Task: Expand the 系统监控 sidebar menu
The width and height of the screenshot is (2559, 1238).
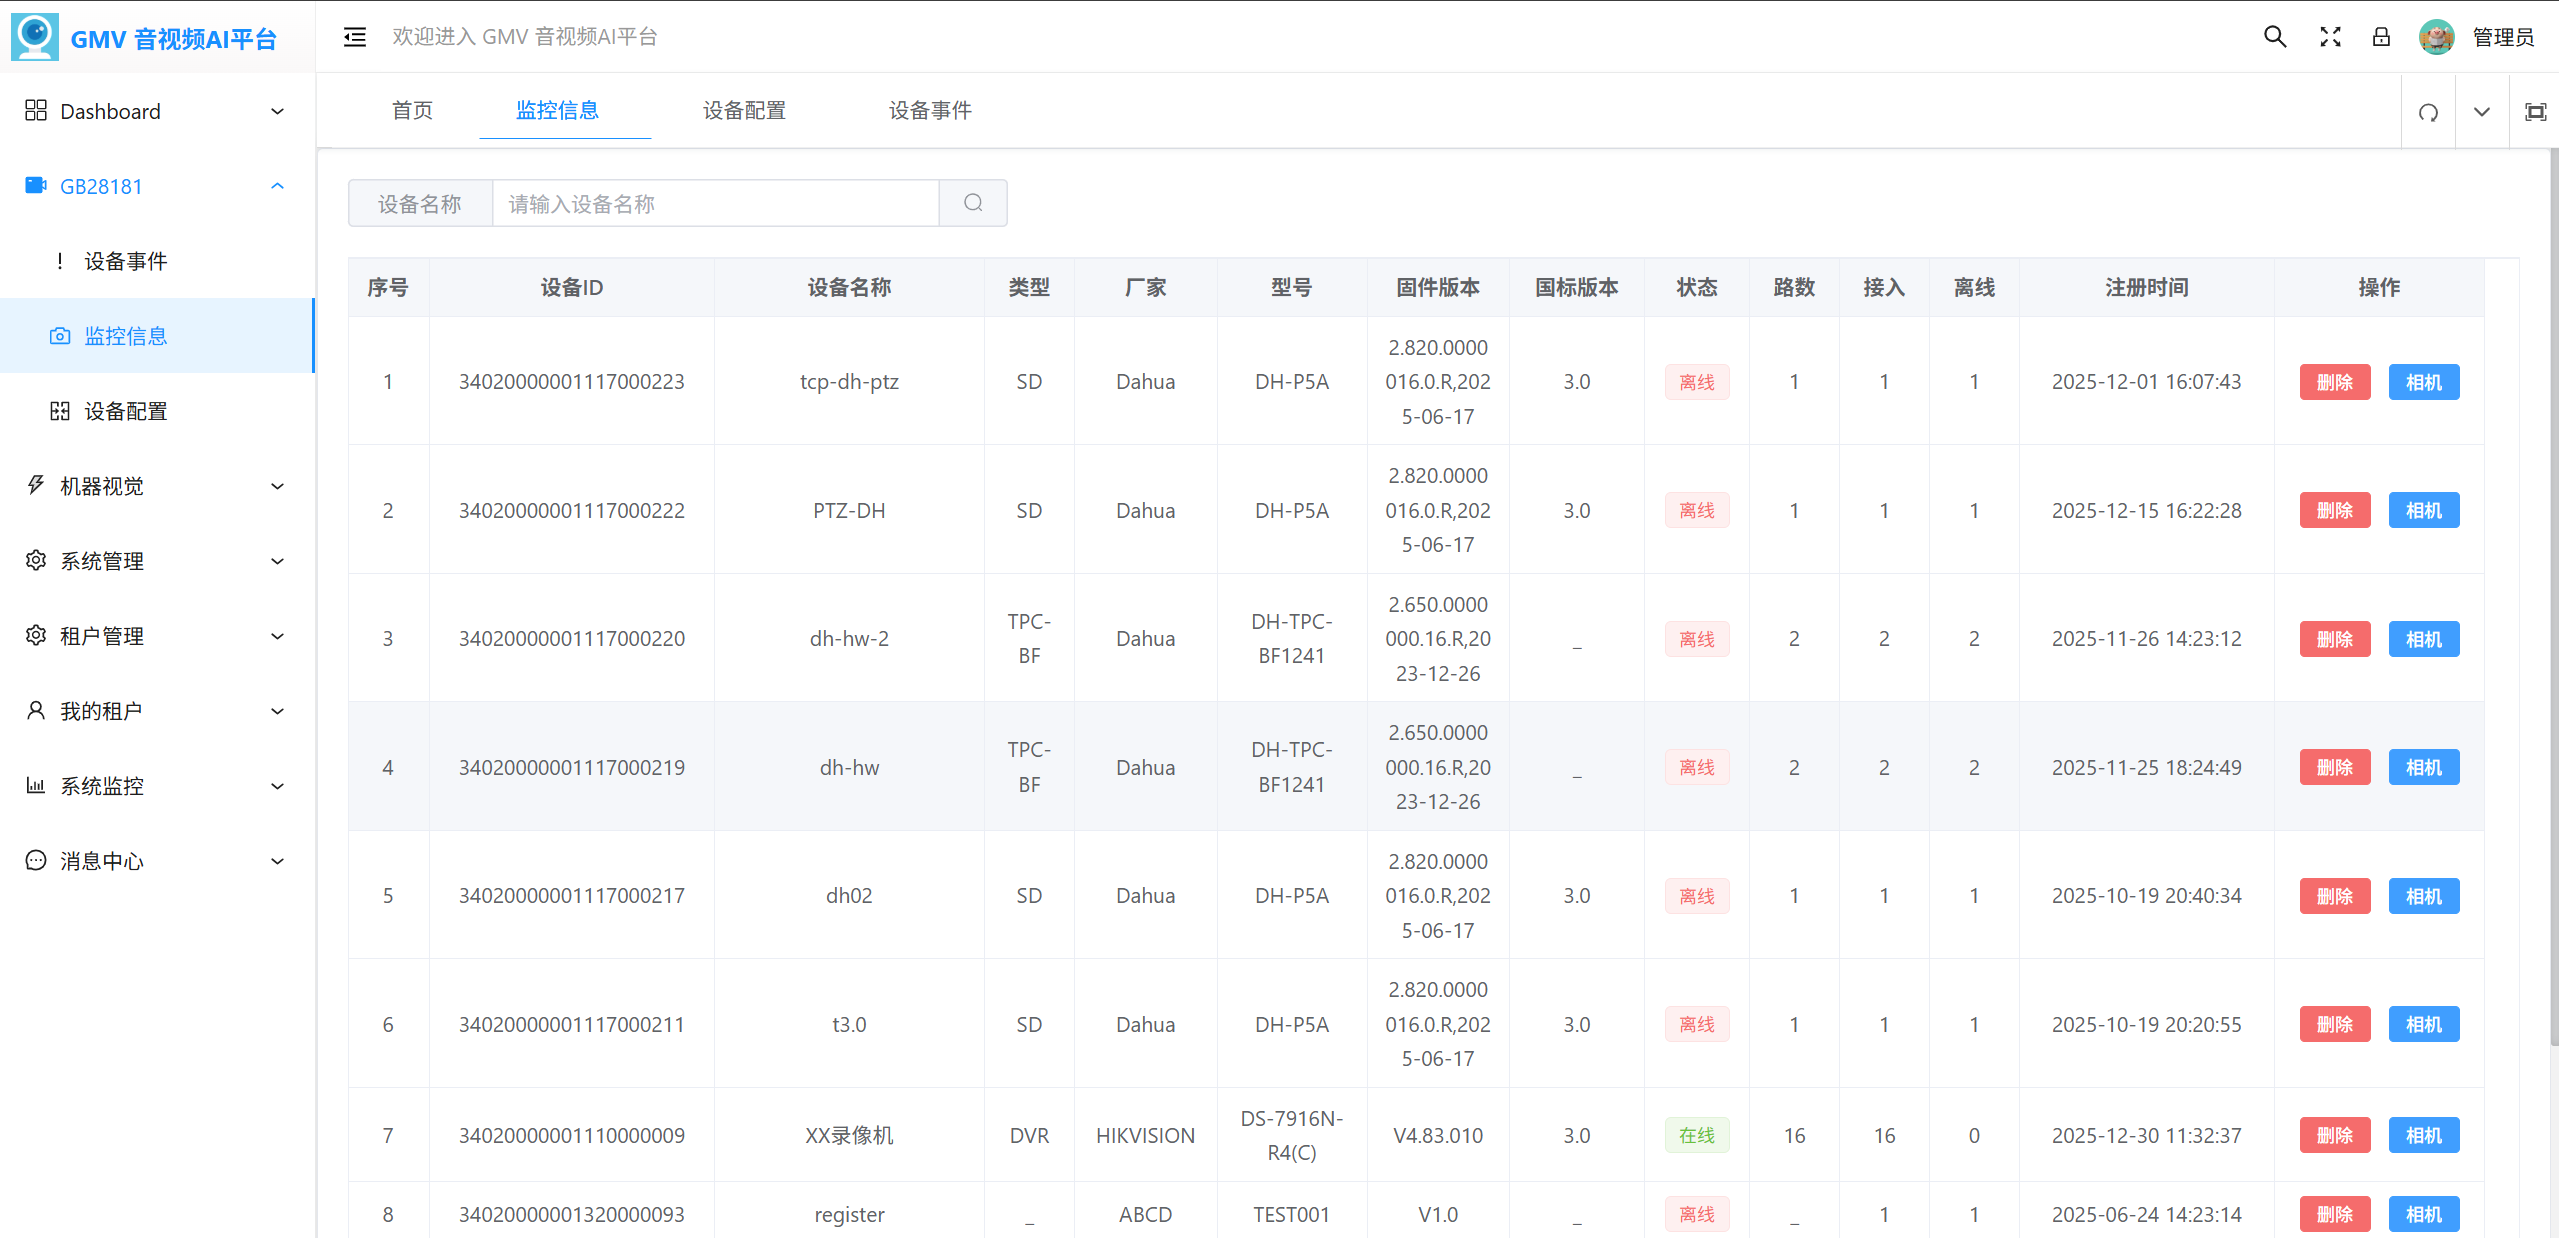Action: tap(157, 786)
